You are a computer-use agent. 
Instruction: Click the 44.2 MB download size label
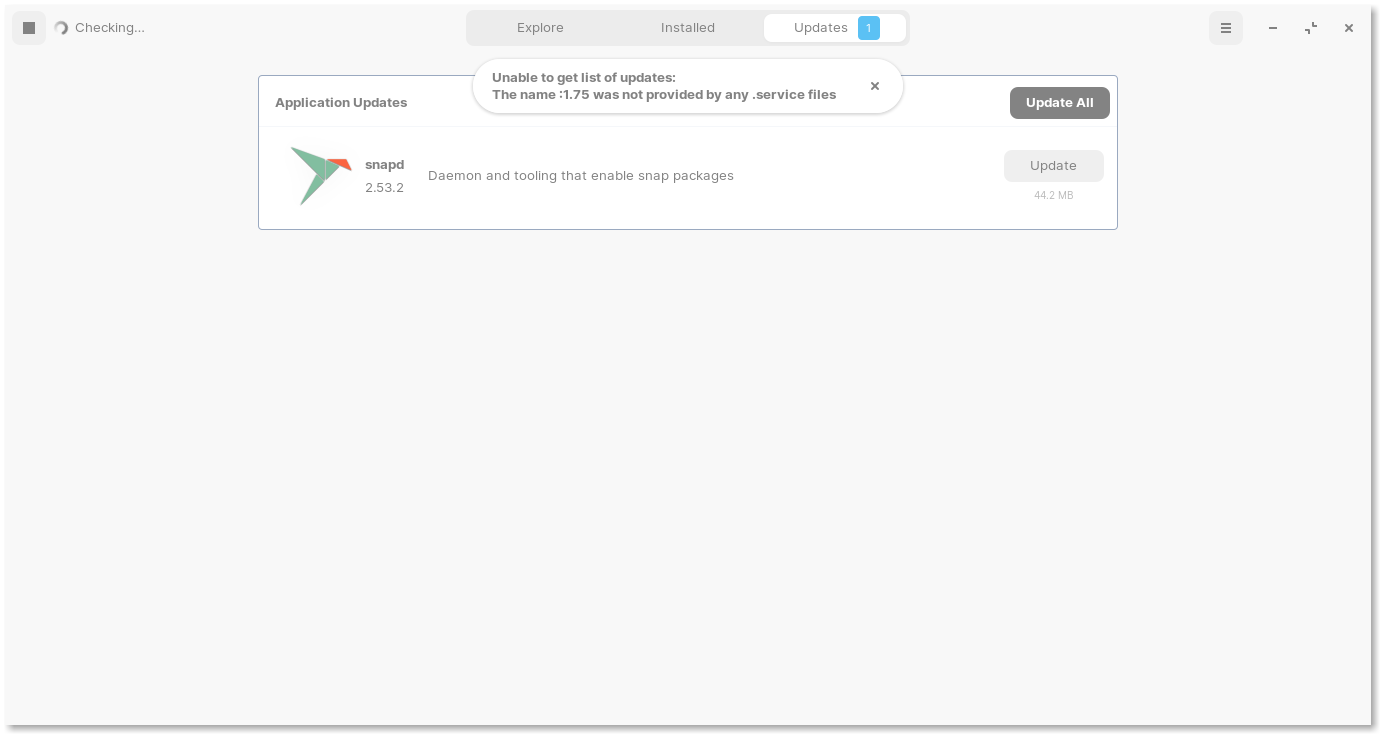tap(1054, 196)
